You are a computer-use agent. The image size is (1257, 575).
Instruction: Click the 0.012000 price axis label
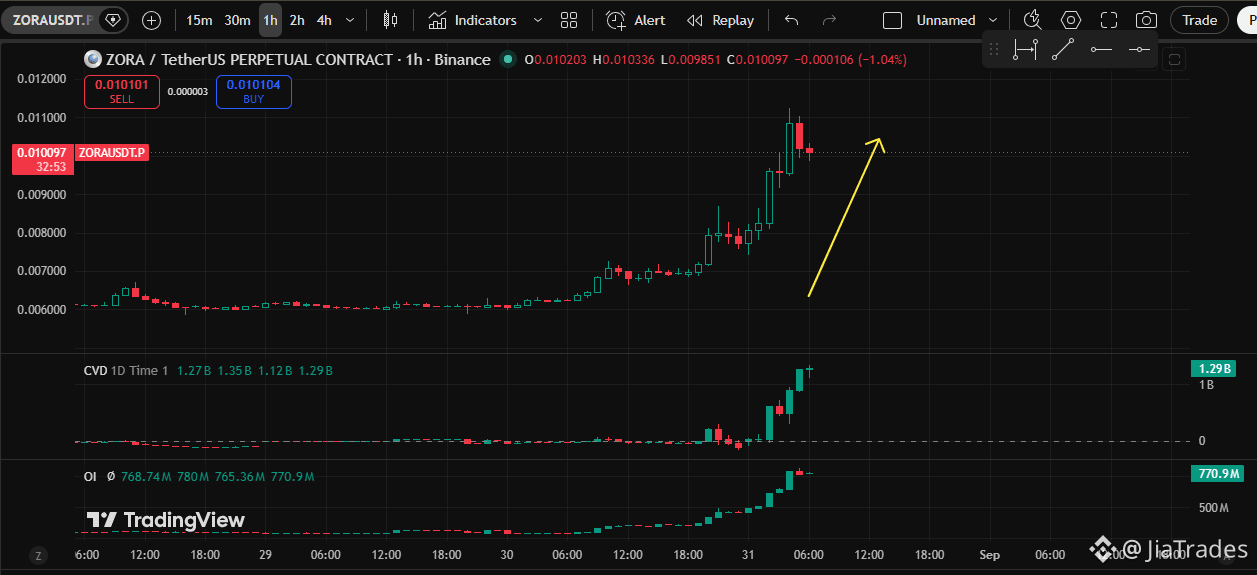pos(42,79)
